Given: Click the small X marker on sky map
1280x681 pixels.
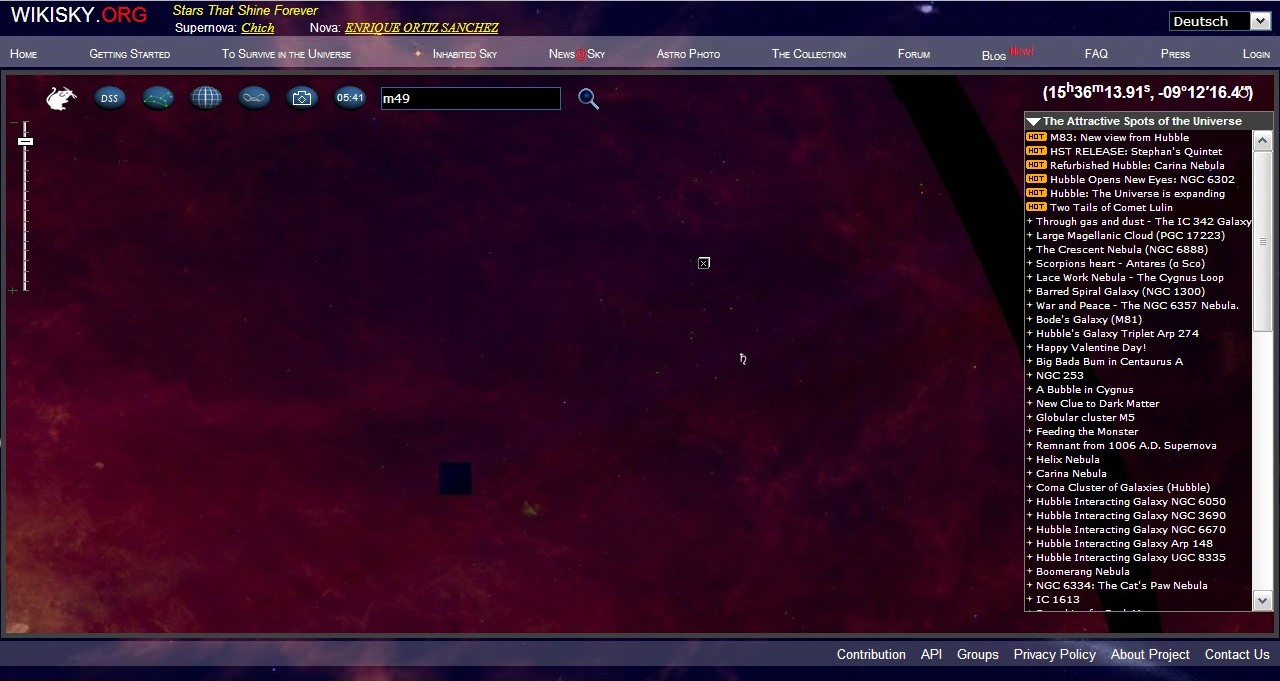Looking at the screenshot, I should pyautogui.click(x=704, y=263).
